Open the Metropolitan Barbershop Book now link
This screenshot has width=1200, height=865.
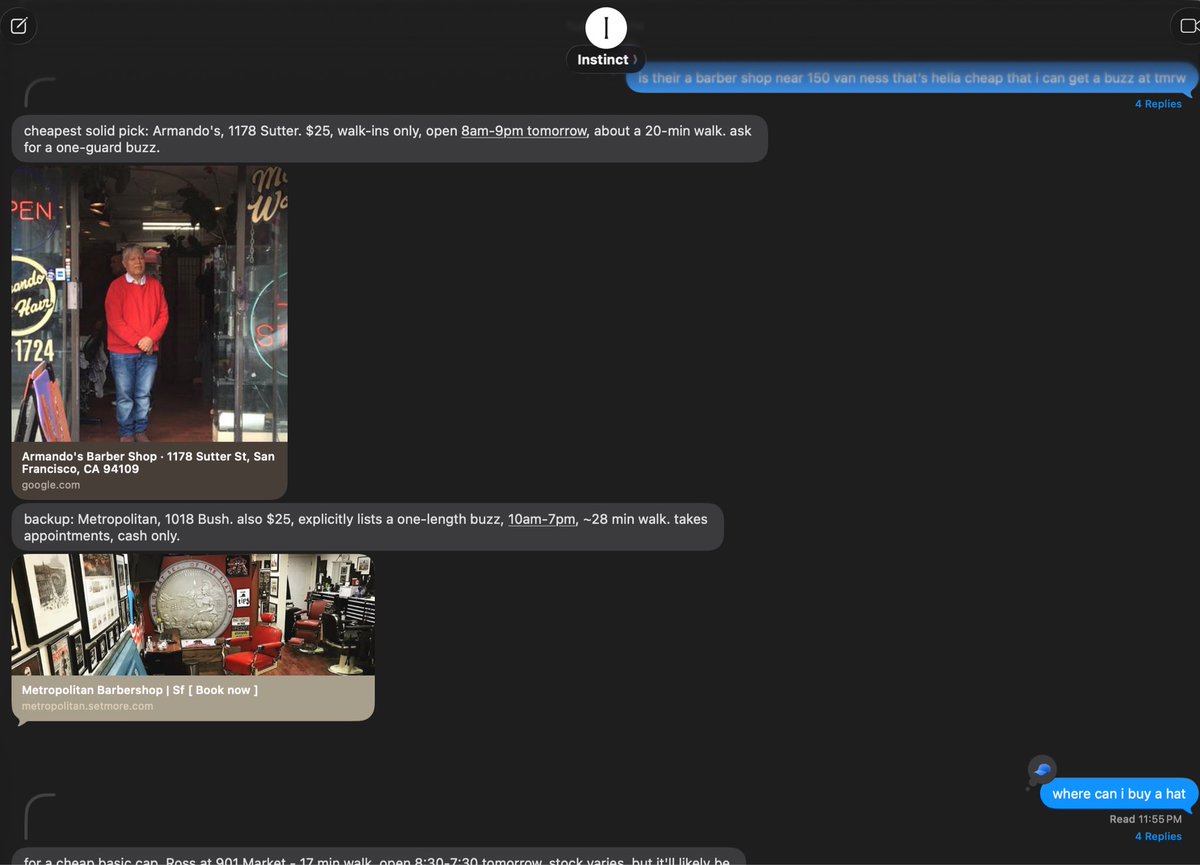(x=140, y=690)
